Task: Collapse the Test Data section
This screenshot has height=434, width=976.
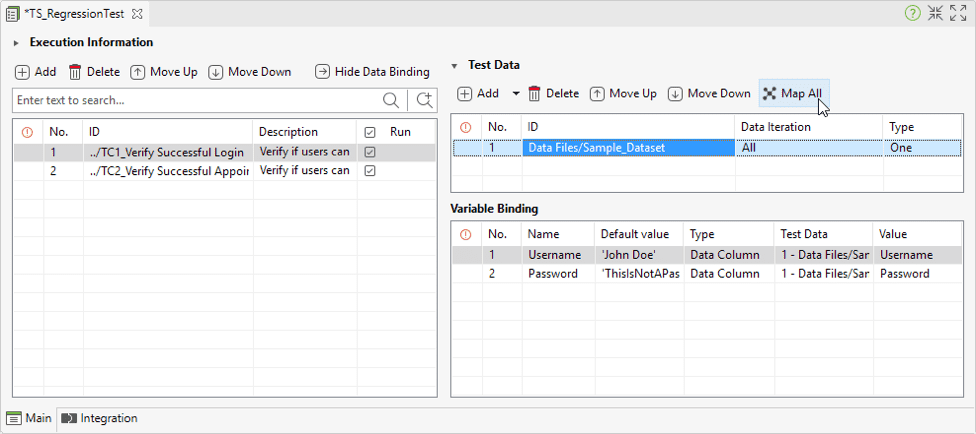Action: (x=454, y=65)
